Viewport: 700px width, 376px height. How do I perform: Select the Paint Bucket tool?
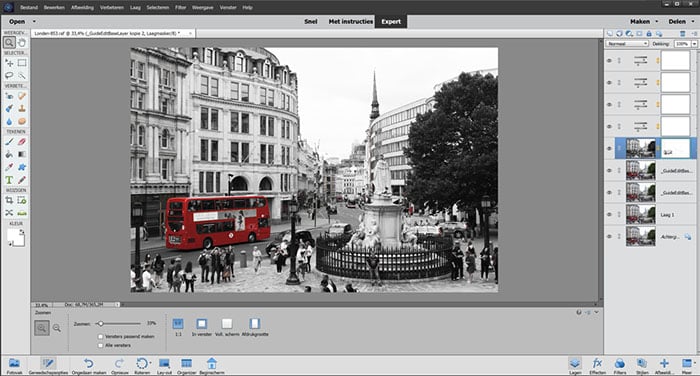click(x=9, y=155)
